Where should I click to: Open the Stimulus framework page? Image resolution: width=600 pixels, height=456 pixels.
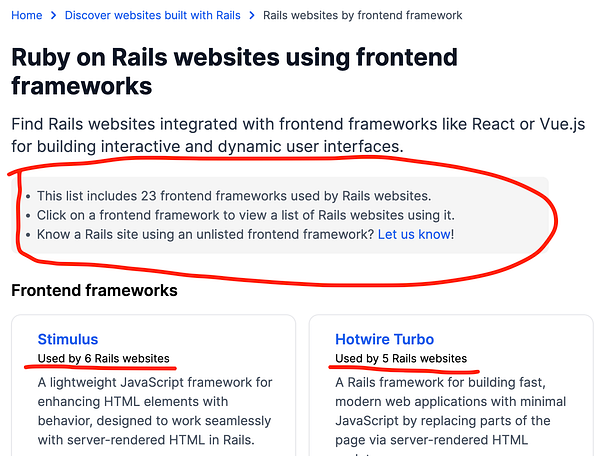coord(68,339)
